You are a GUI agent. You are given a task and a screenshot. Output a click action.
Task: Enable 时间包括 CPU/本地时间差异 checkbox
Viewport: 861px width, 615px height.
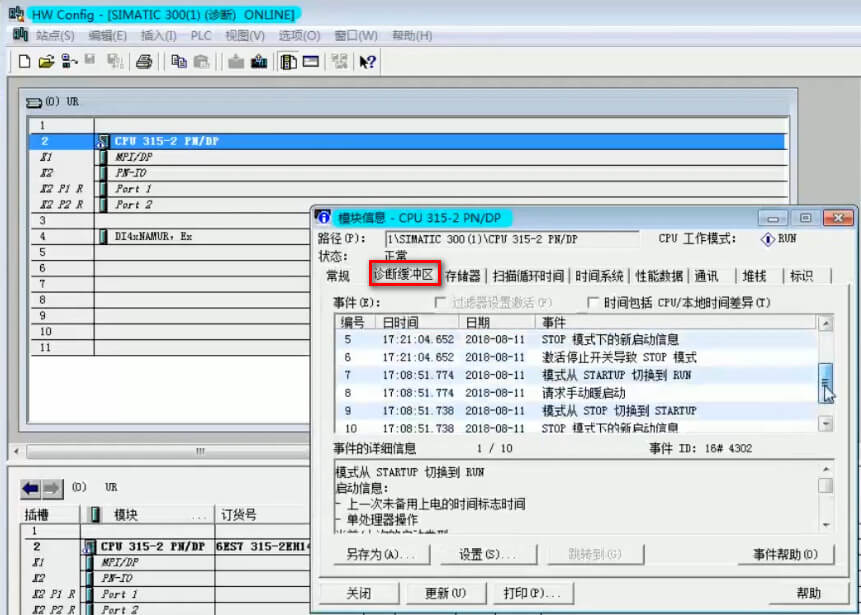click(592, 303)
